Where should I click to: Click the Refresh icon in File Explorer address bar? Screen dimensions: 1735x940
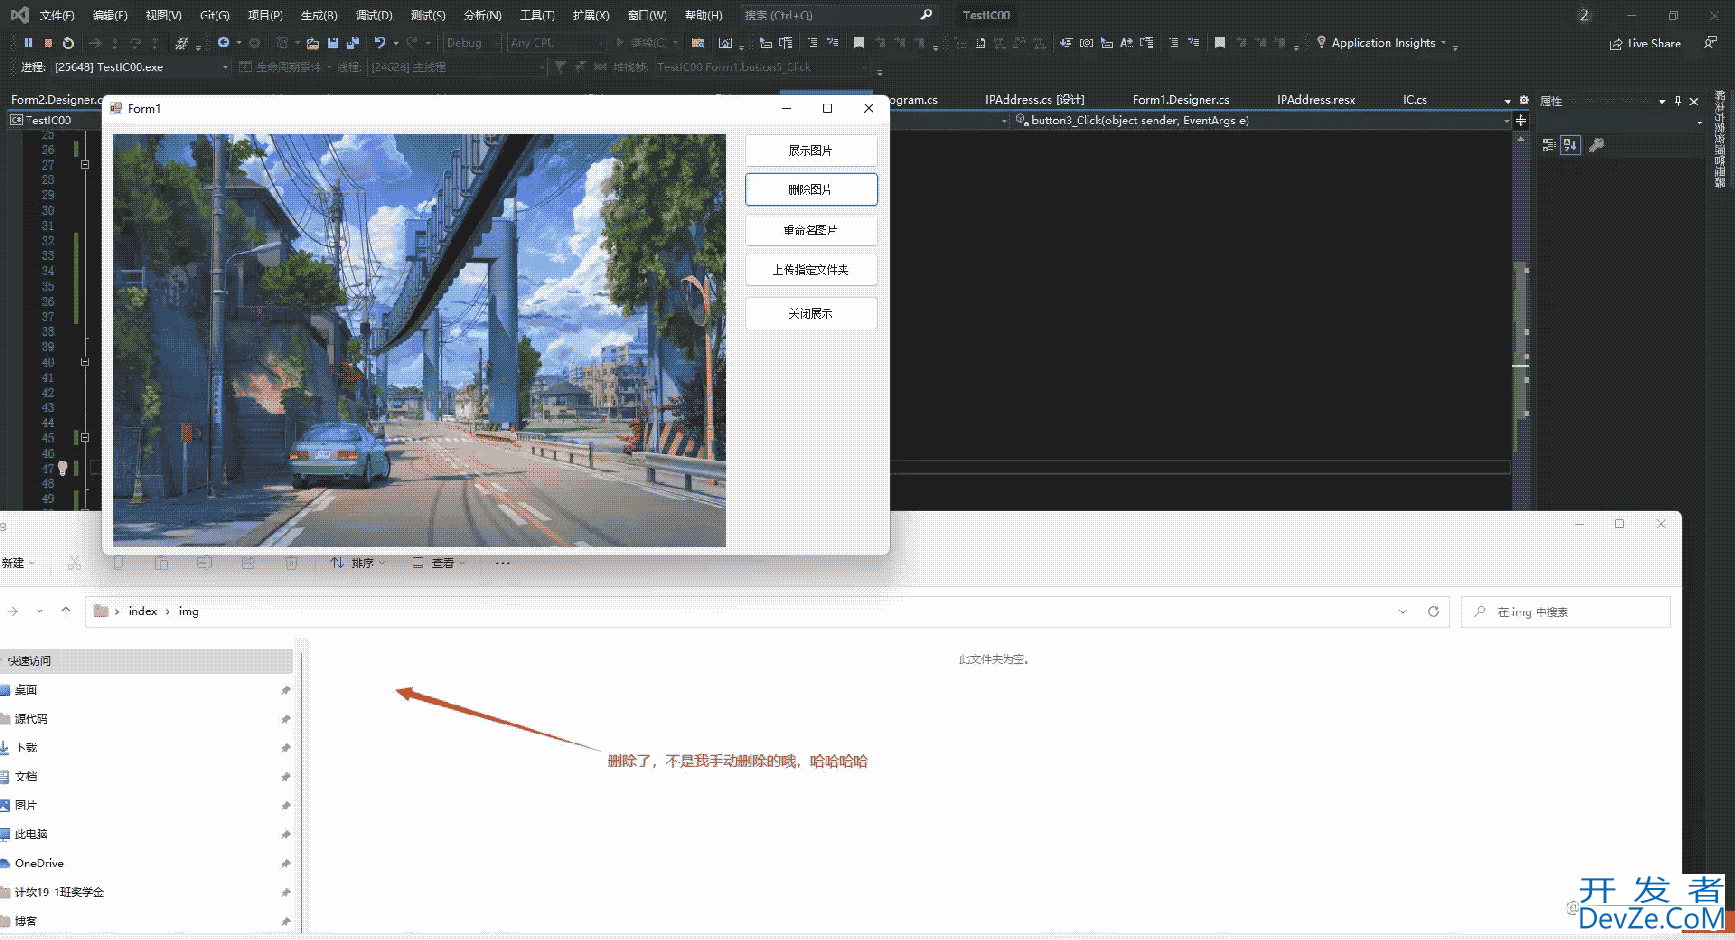point(1433,611)
